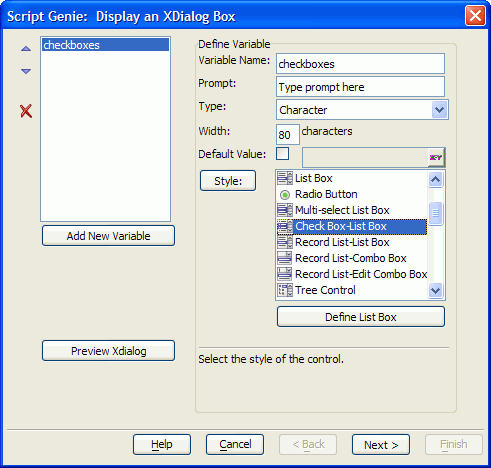491x468 pixels.
Task: Click Define List Box button
Action: (x=361, y=317)
